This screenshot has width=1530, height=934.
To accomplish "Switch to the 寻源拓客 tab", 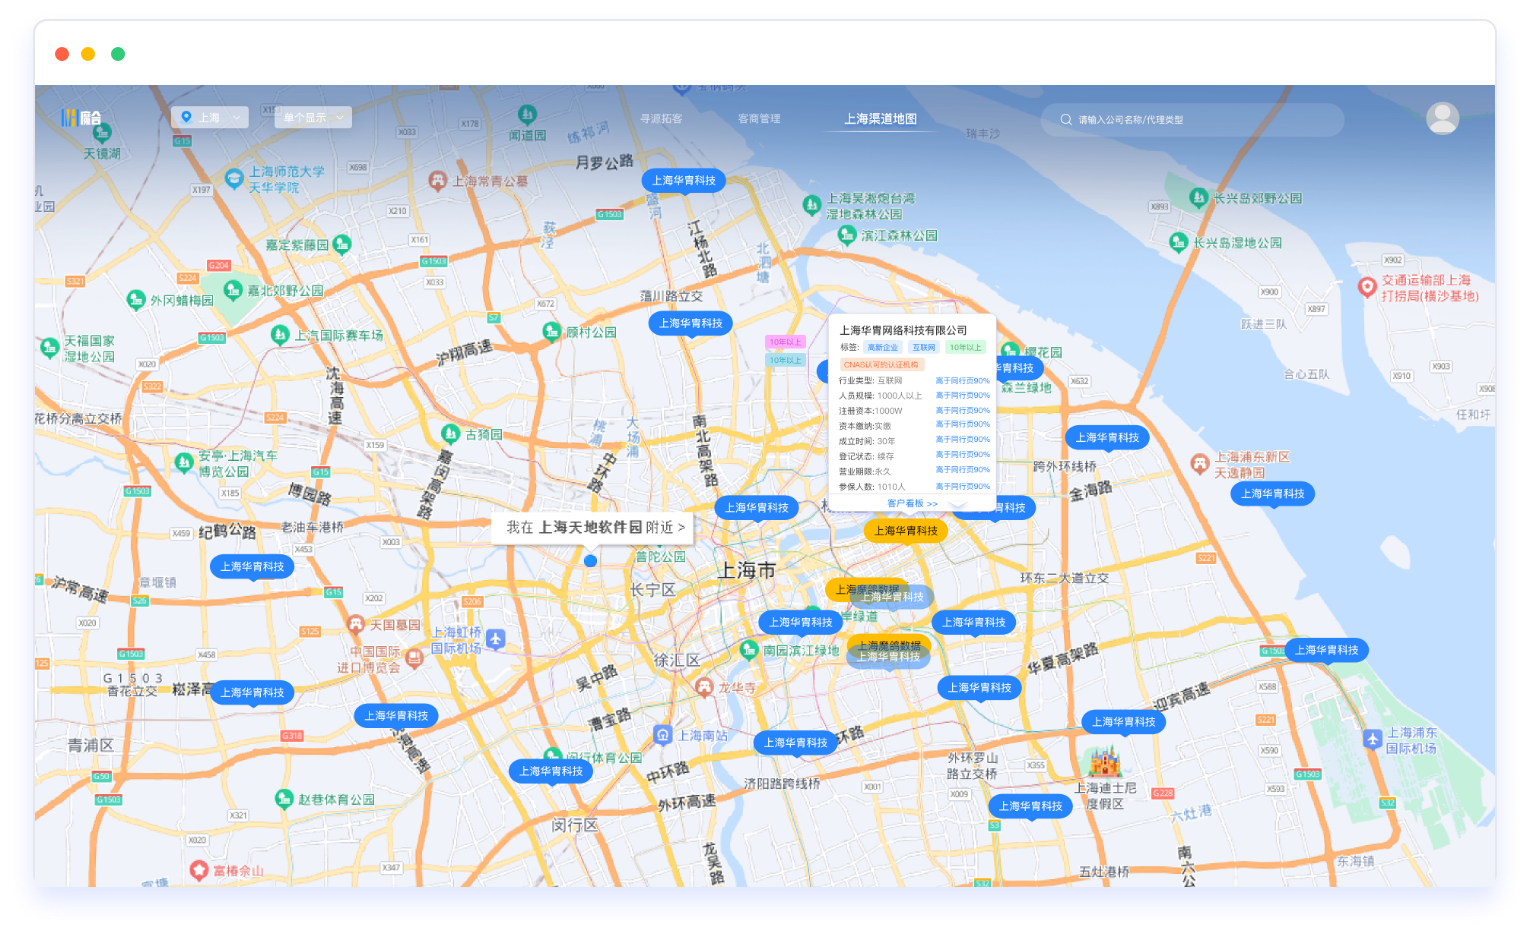I will coord(661,119).
